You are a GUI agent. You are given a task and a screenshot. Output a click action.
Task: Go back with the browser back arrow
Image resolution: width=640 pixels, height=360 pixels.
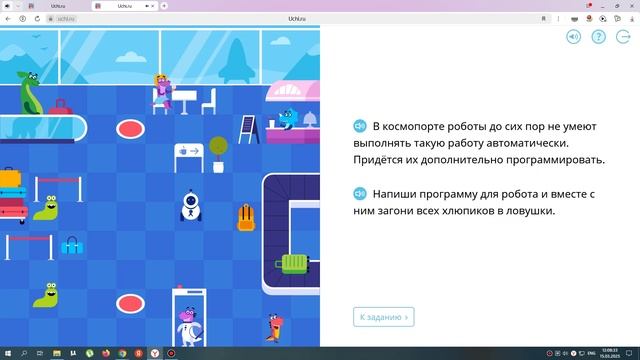(x=8, y=19)
